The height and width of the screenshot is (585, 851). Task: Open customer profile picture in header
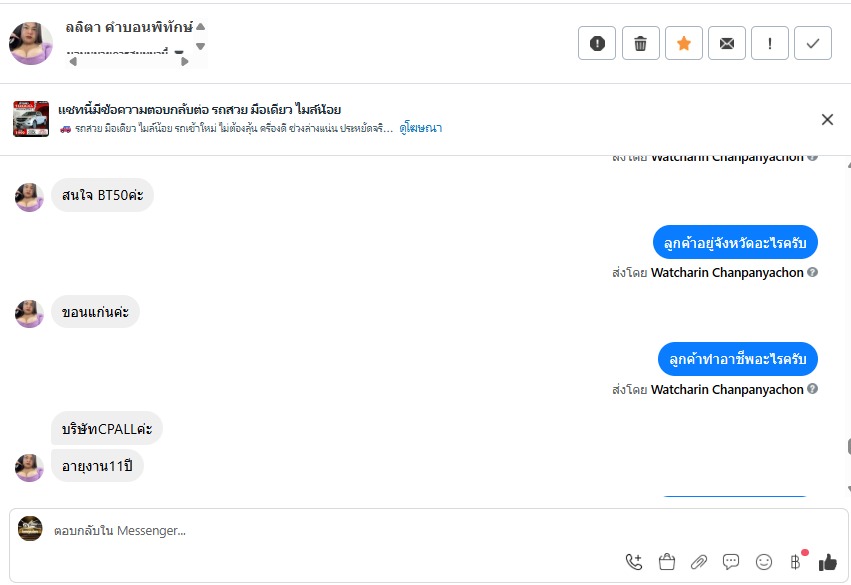(x=31, y=43)
